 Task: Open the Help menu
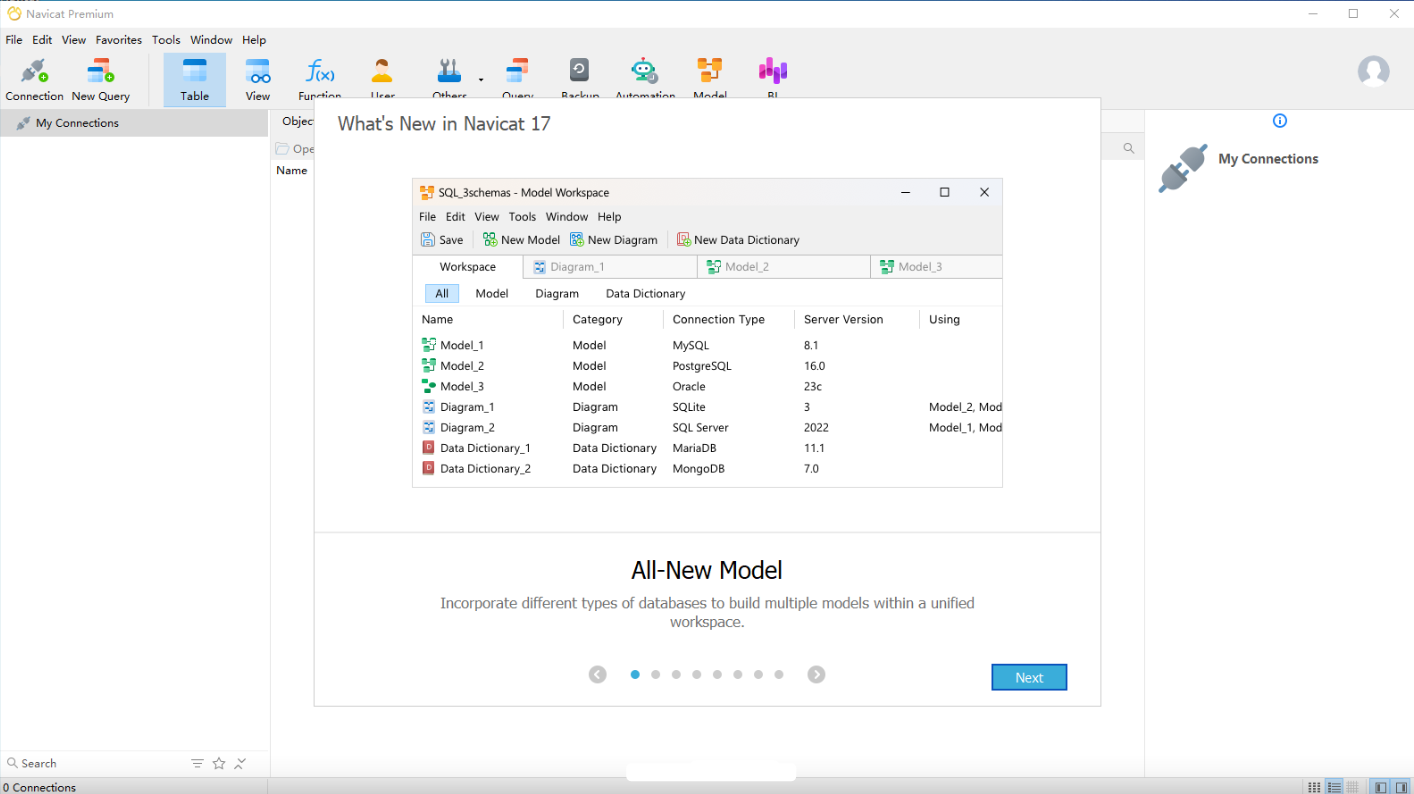point(254,40)
